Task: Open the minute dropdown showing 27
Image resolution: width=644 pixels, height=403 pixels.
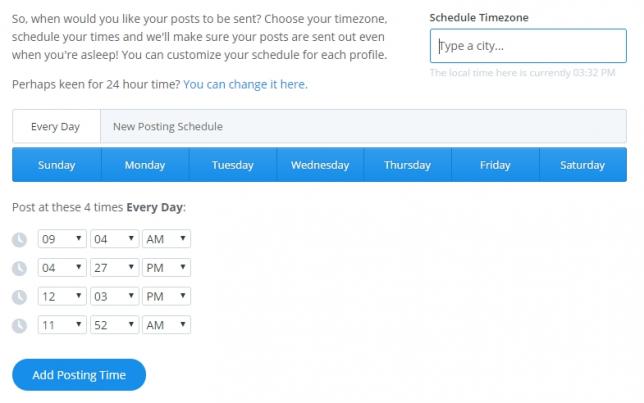Action: click(x=115, y=267)
